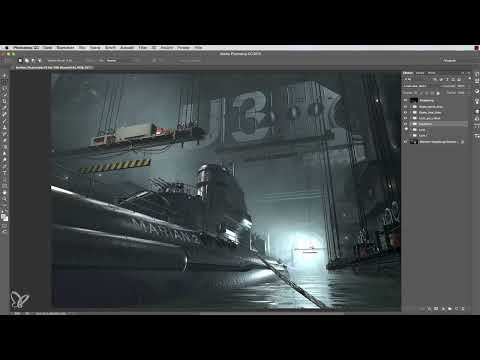Select the Eyedropper tool

pos(5,108)
